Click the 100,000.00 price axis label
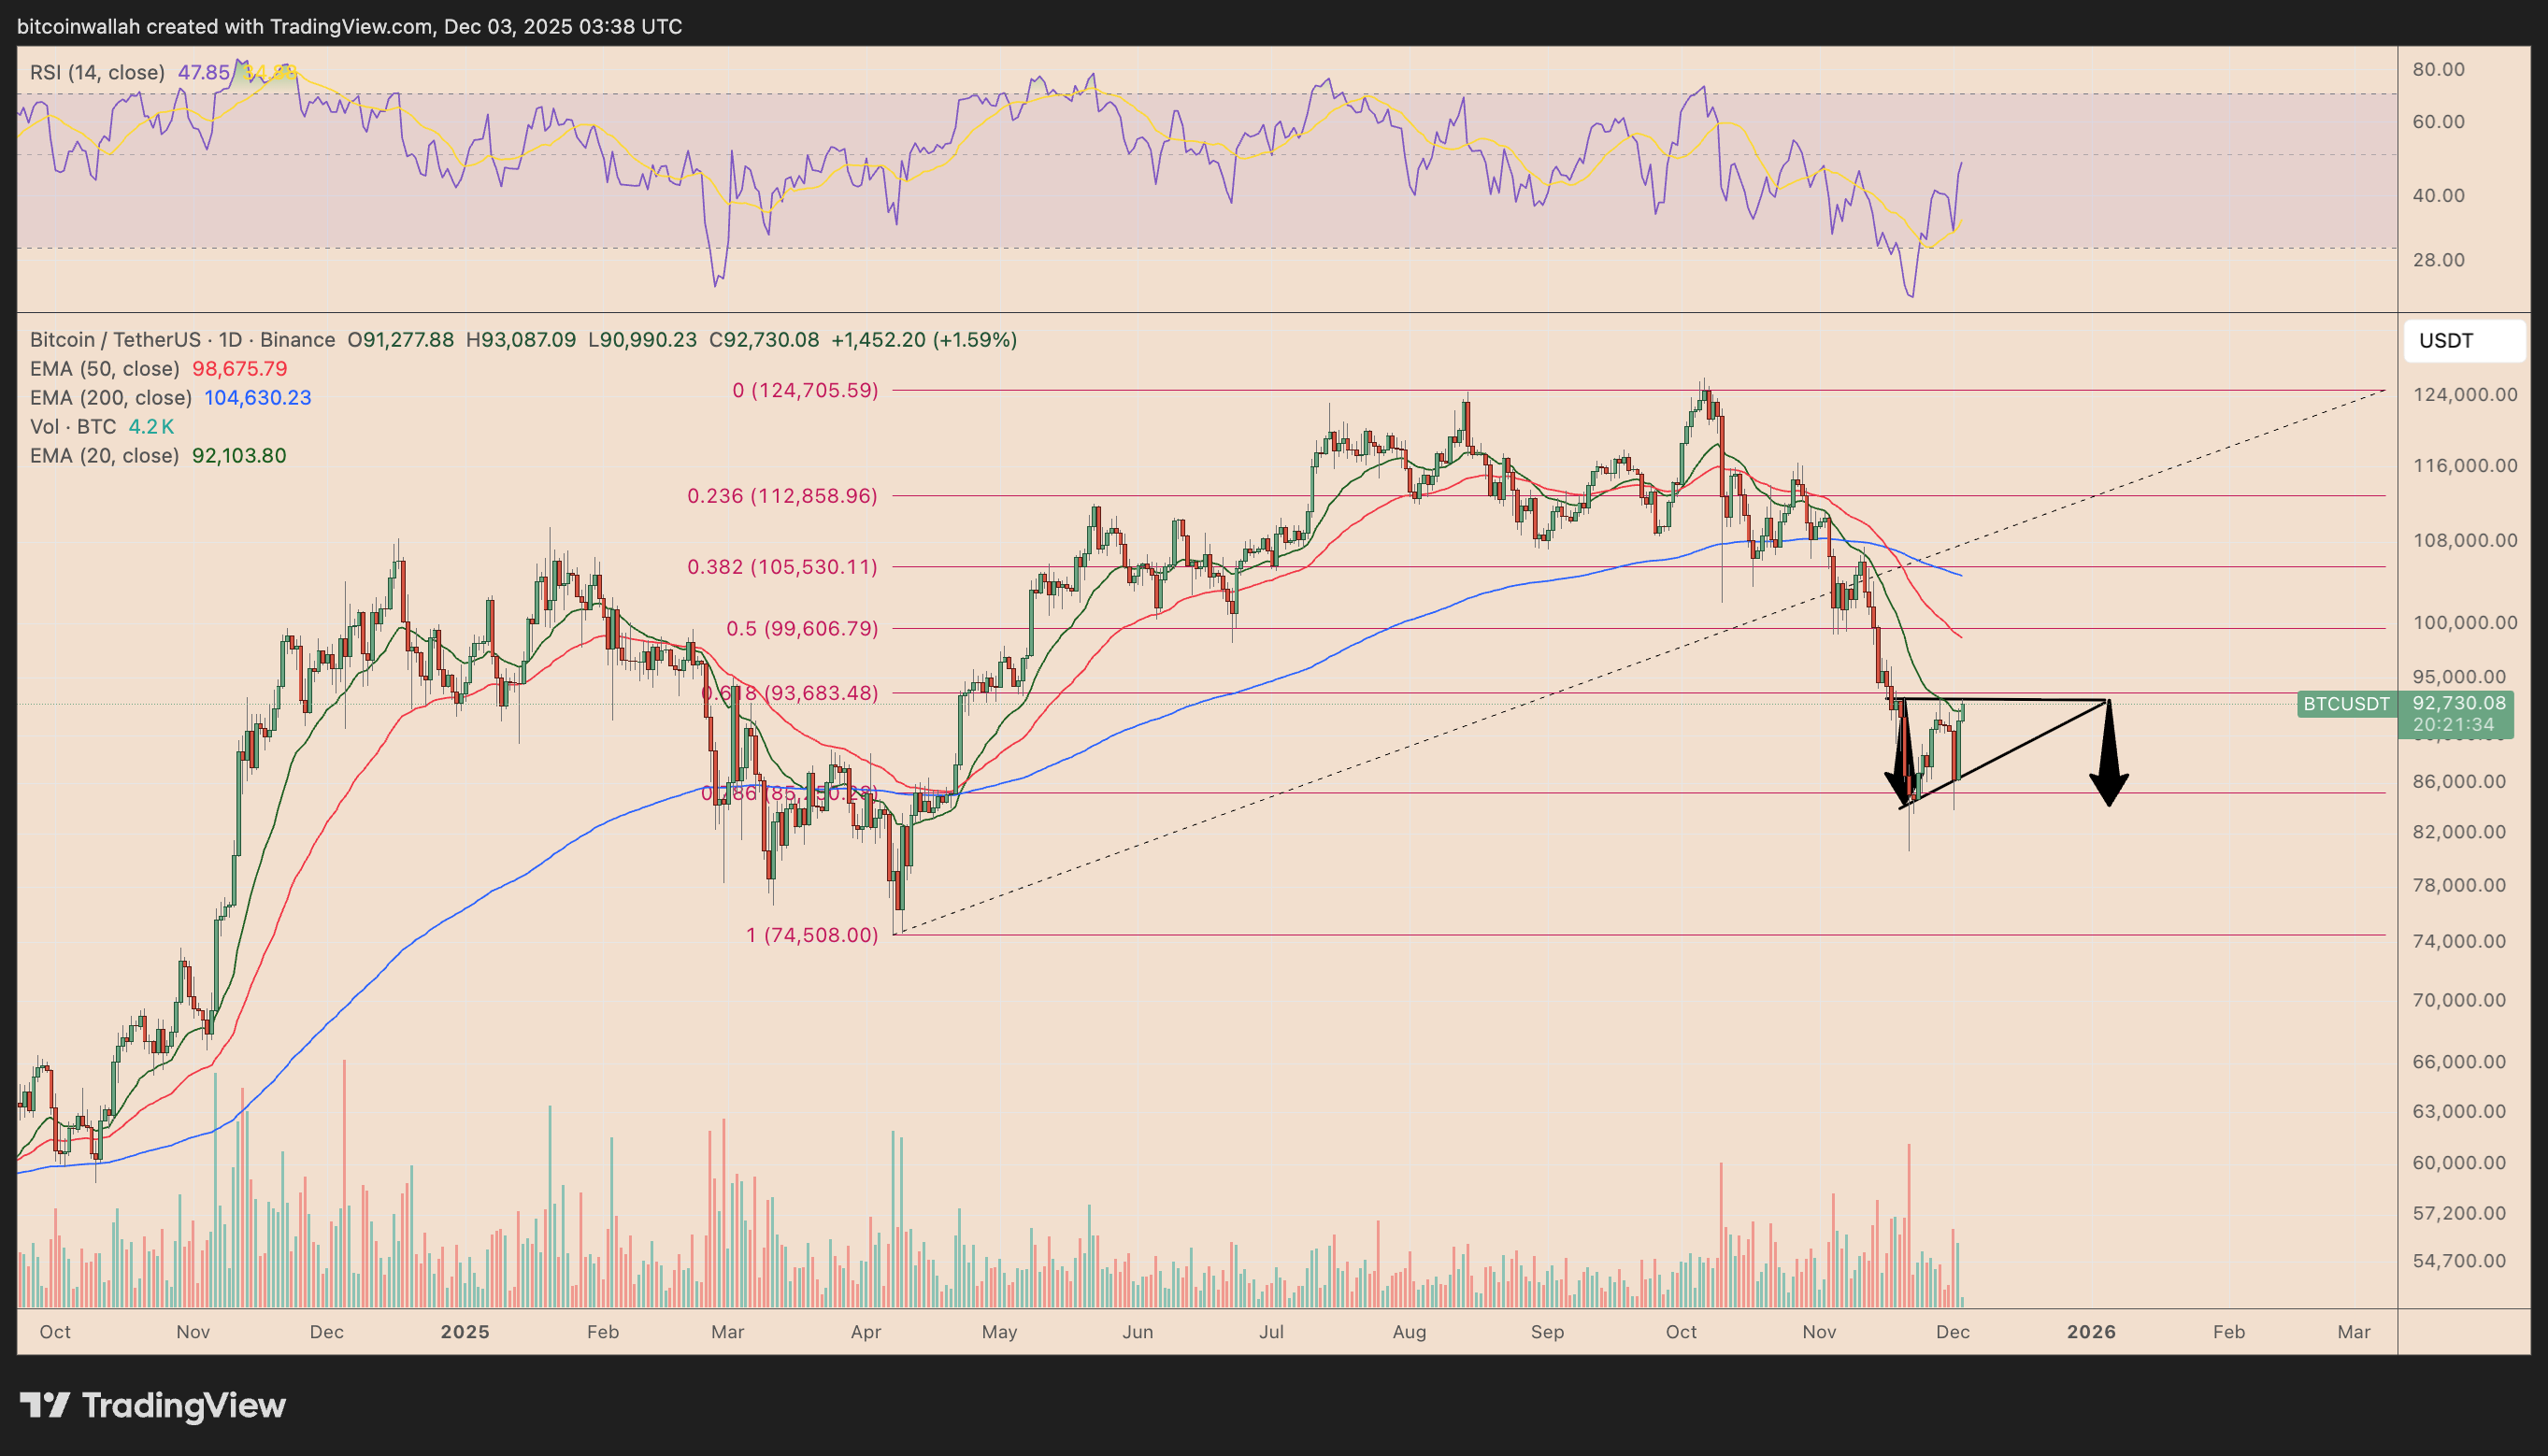2548x1456 pixels. (x=2464, y=622)
